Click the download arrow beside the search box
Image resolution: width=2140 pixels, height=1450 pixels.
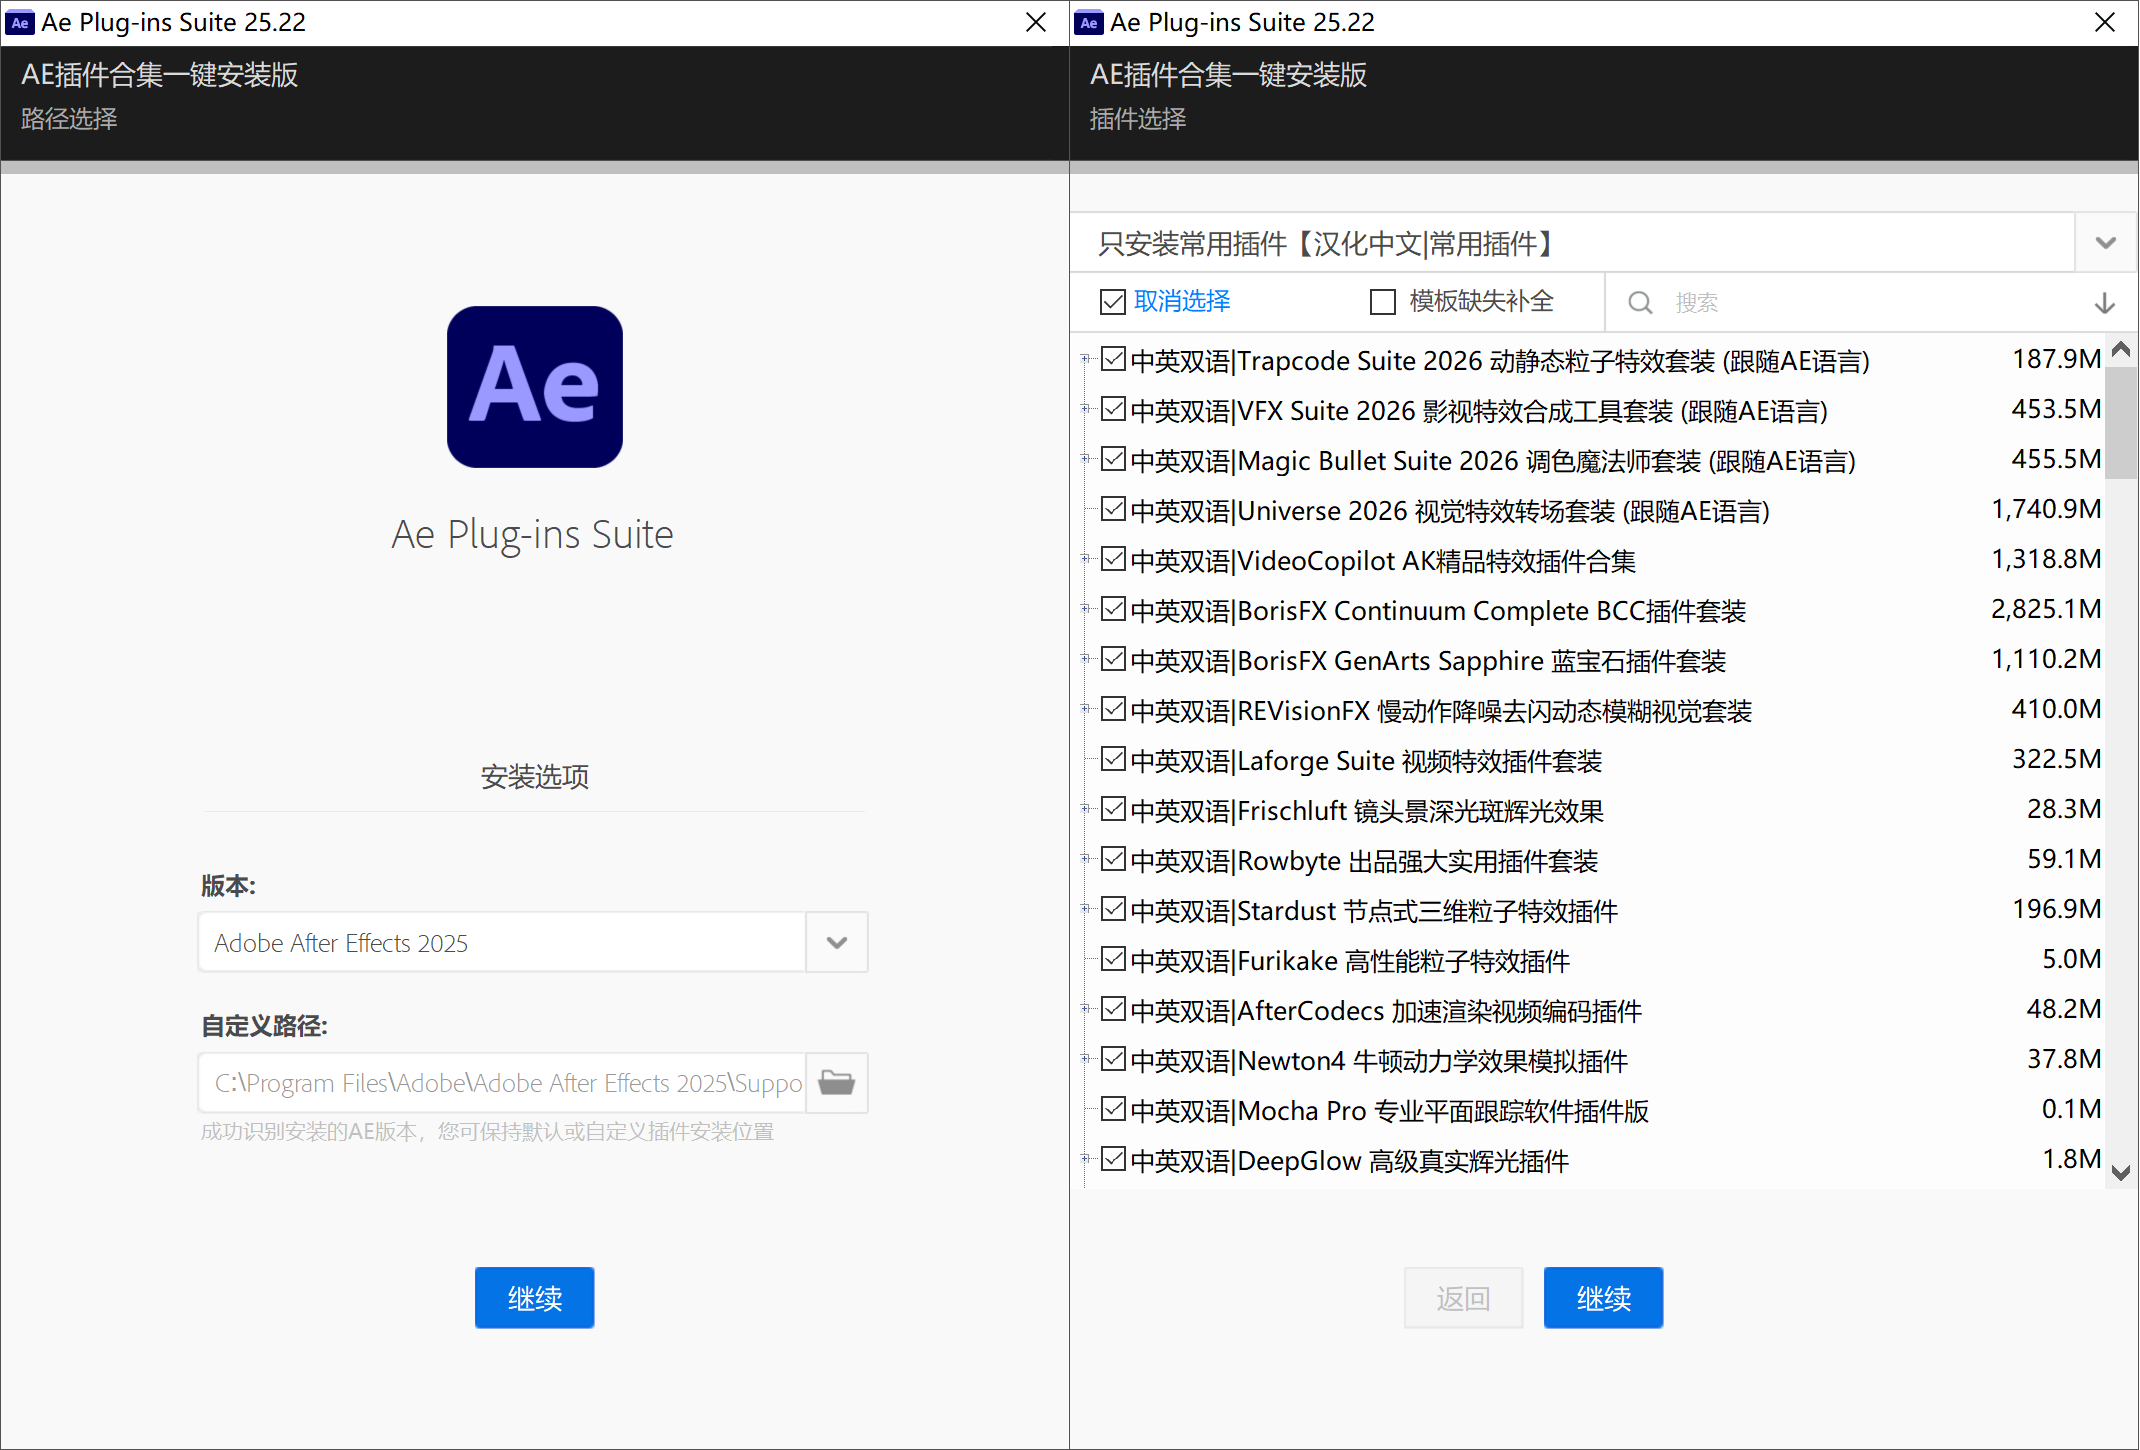tap(2105, 303)
